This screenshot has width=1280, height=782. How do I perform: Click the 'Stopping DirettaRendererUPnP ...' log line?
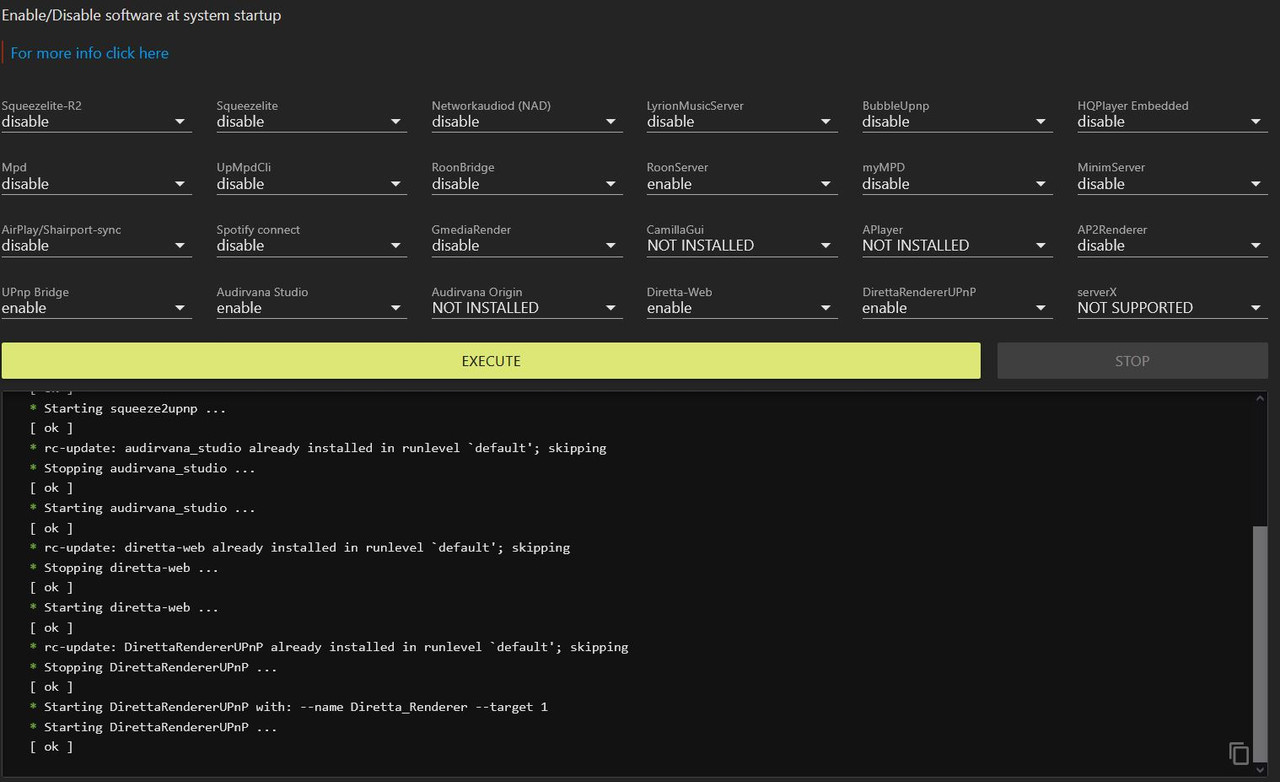154,667
